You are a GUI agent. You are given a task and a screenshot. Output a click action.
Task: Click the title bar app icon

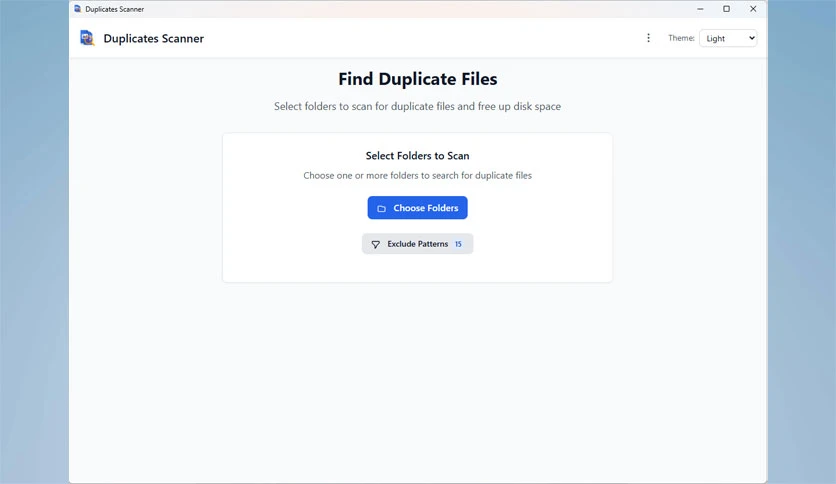point(78,9)
